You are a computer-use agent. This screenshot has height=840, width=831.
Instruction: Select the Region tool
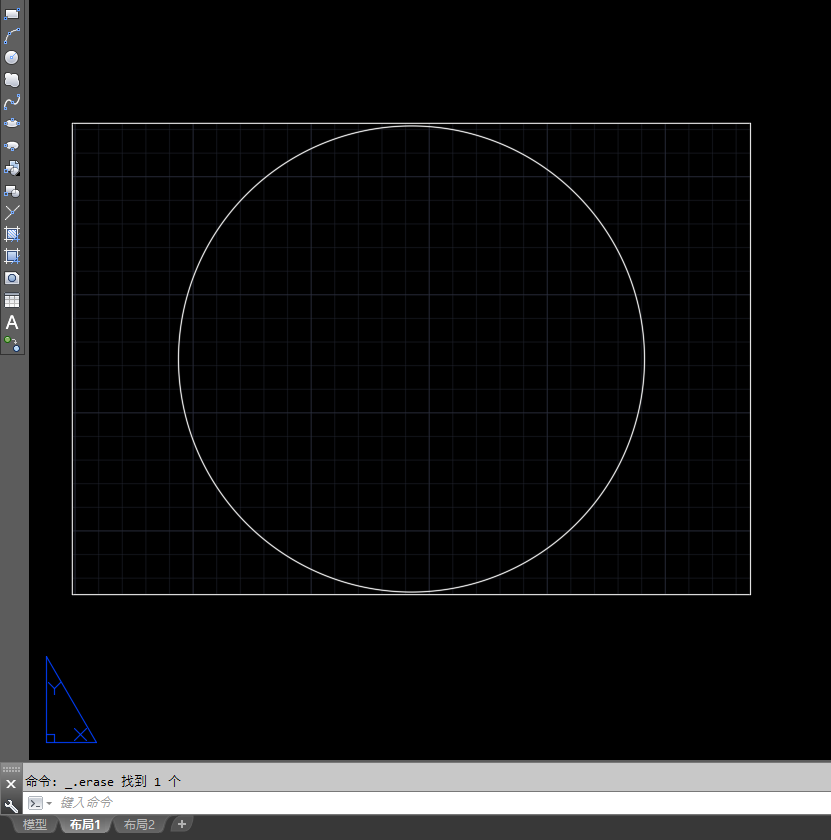pyautogui.click(x=12, y=278)
